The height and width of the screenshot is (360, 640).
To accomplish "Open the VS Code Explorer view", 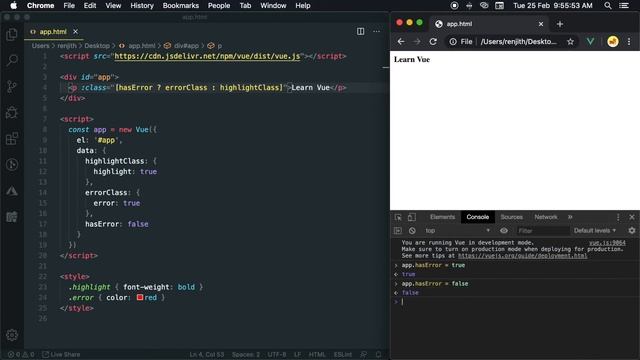I will (x=12, y=35).
